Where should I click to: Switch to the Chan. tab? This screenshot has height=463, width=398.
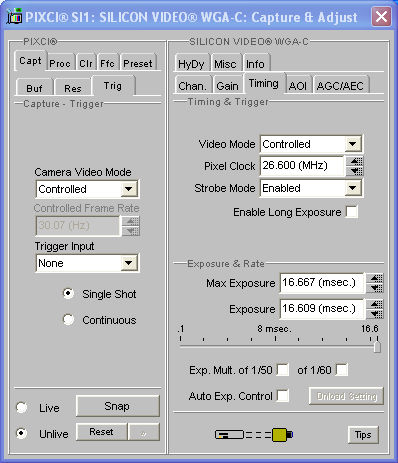click(192, 86)
